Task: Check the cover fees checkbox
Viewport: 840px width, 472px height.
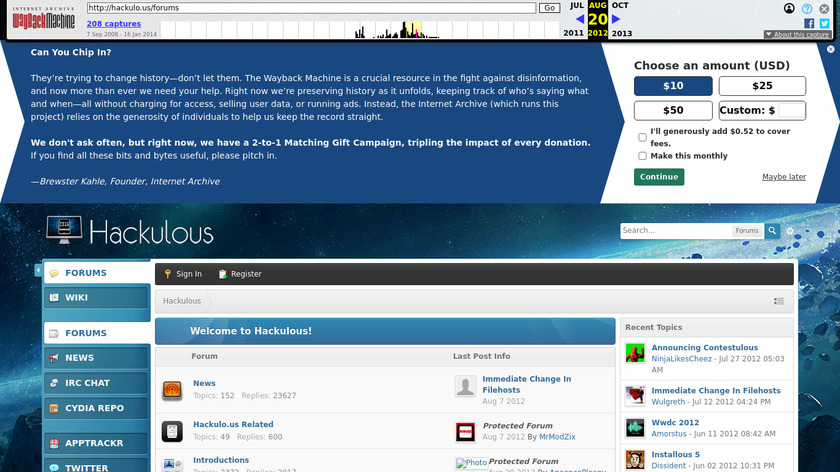Action: 642,137
